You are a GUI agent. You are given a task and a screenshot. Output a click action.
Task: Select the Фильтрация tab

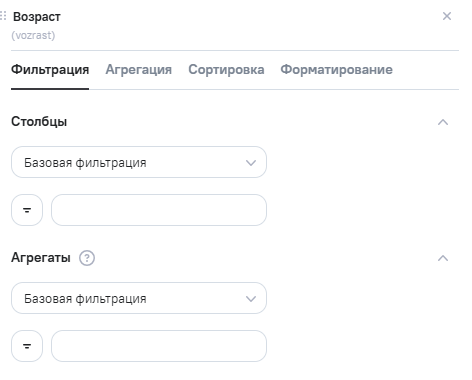click(x=50, y=70)
